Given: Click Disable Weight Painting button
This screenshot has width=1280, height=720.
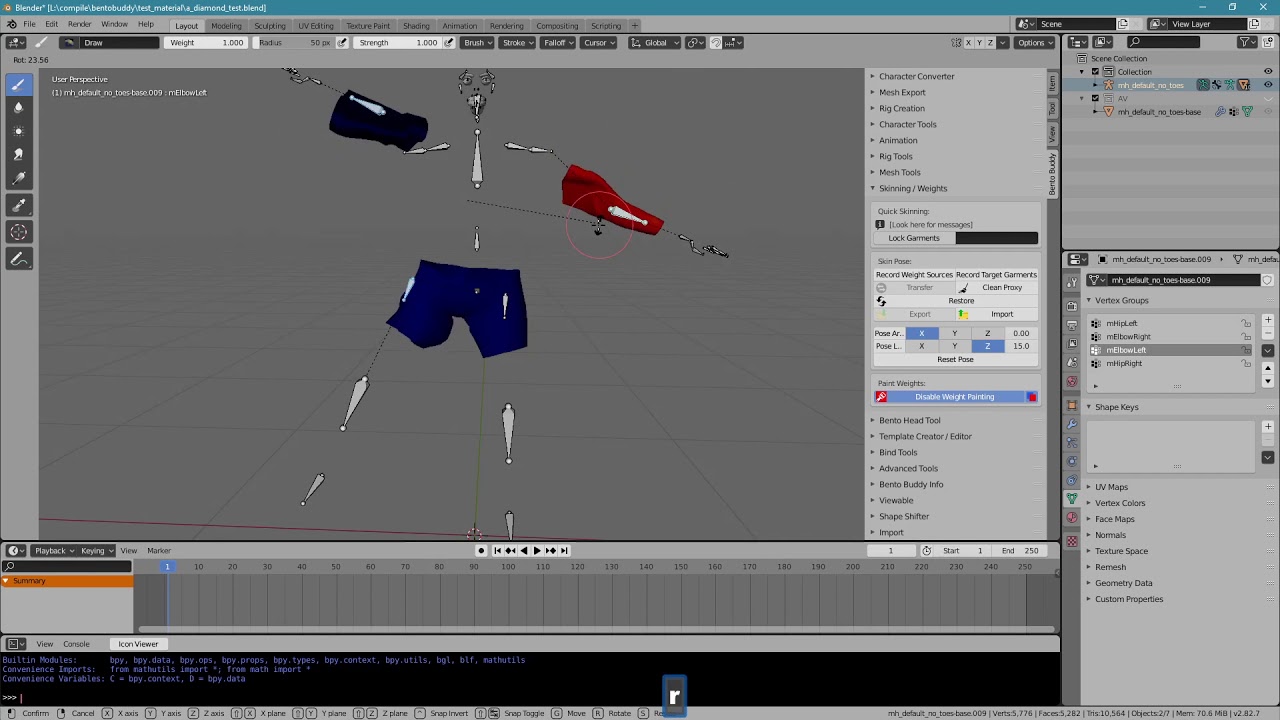Looking at the screenshot, I should [955, 397].
